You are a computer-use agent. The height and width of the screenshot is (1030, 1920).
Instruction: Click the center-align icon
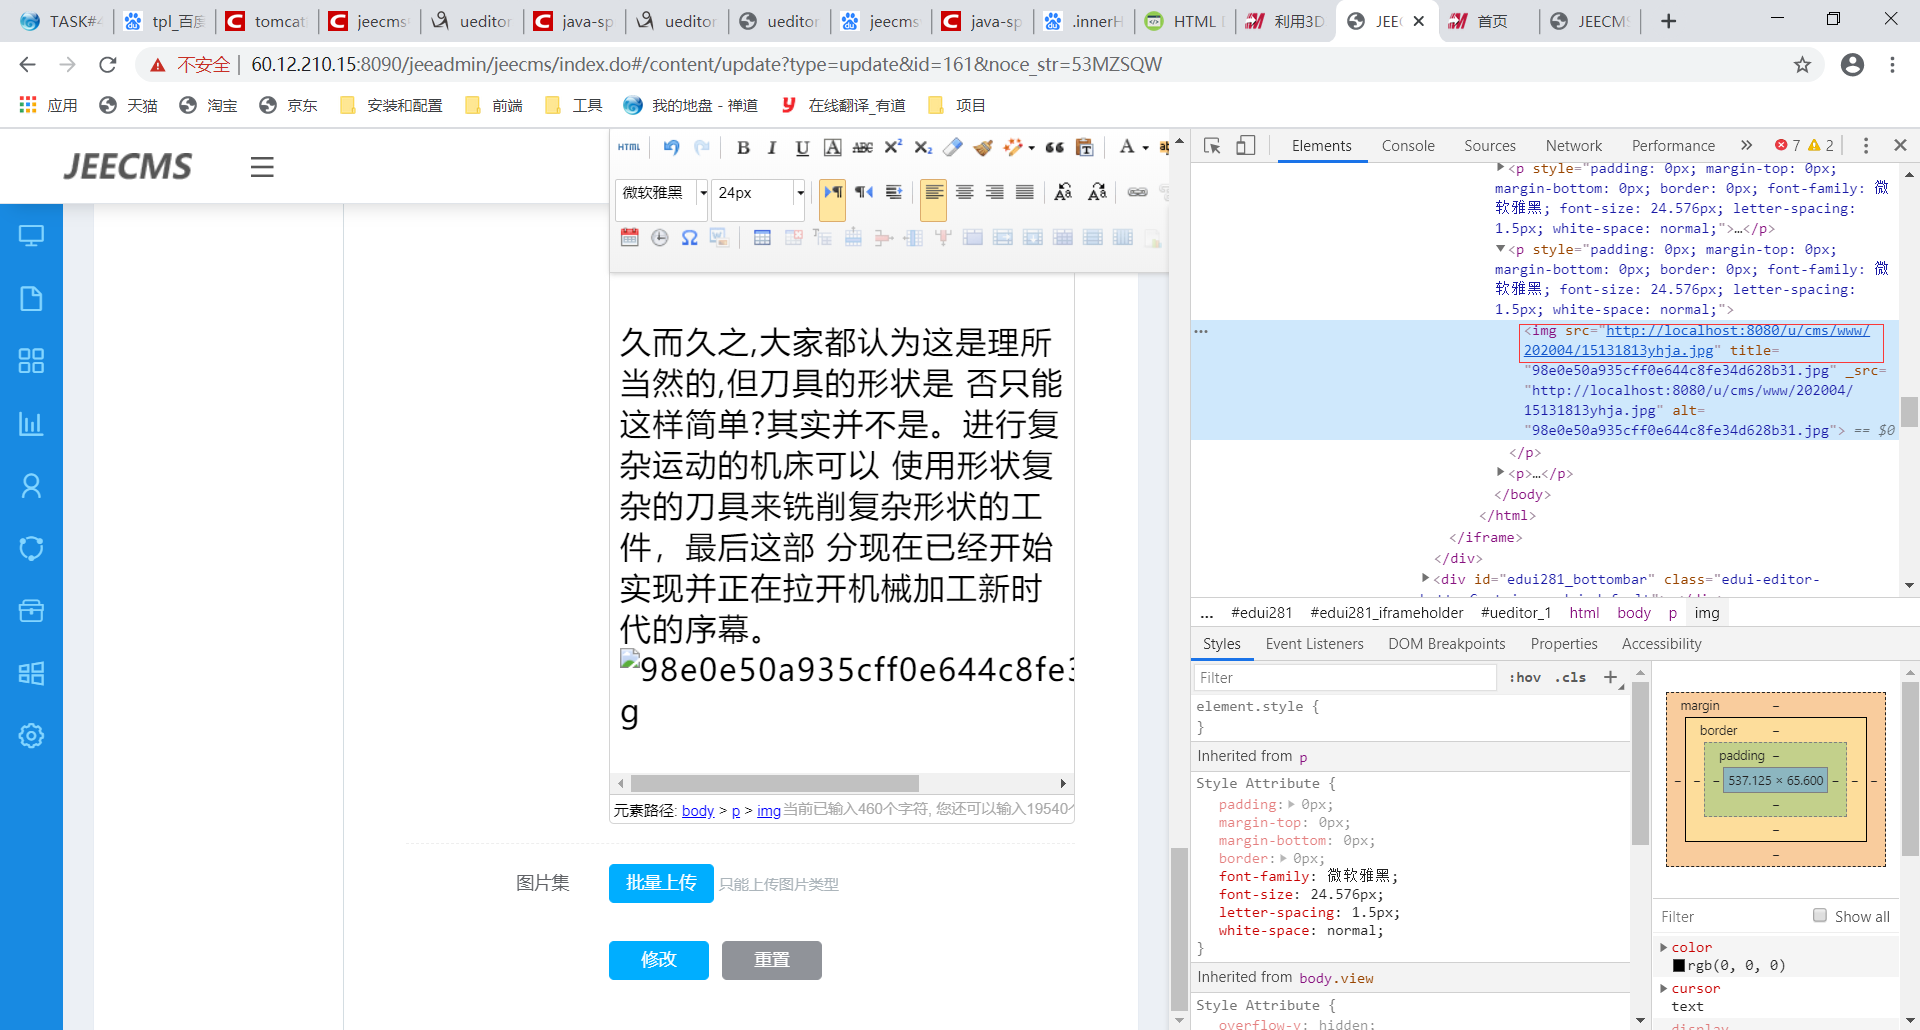click(964, 193)
